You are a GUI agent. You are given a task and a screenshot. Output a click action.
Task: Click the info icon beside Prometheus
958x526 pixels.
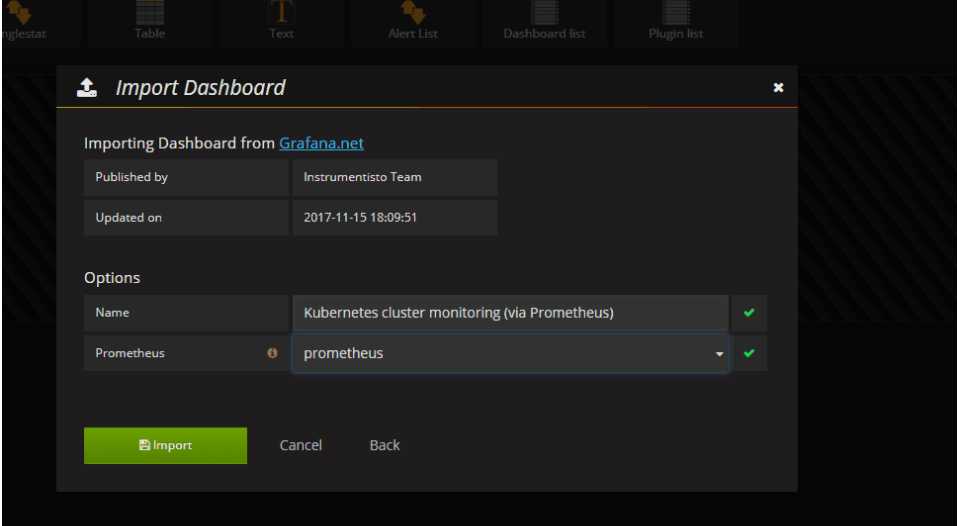(272, 353)
